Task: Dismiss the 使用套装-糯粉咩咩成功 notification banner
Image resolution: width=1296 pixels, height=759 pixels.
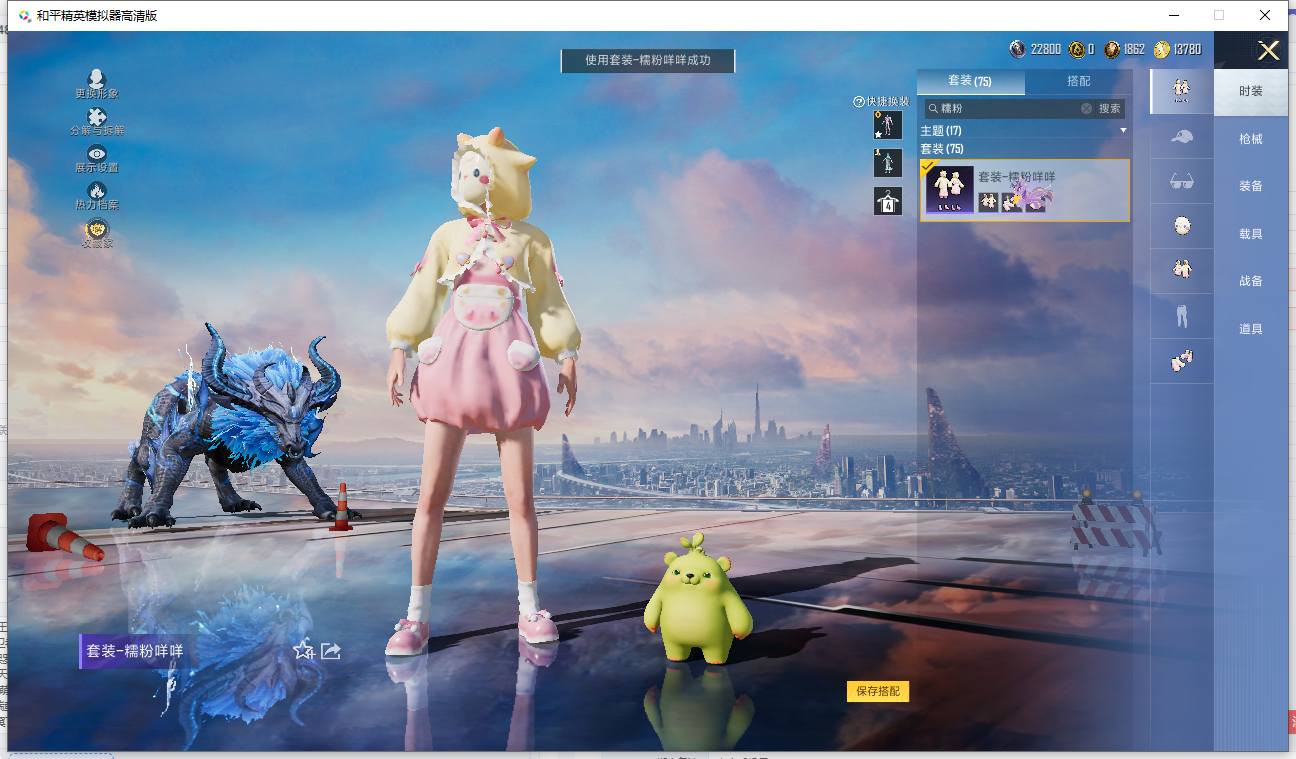Action: pyautogui.click(x=648, y=60)
